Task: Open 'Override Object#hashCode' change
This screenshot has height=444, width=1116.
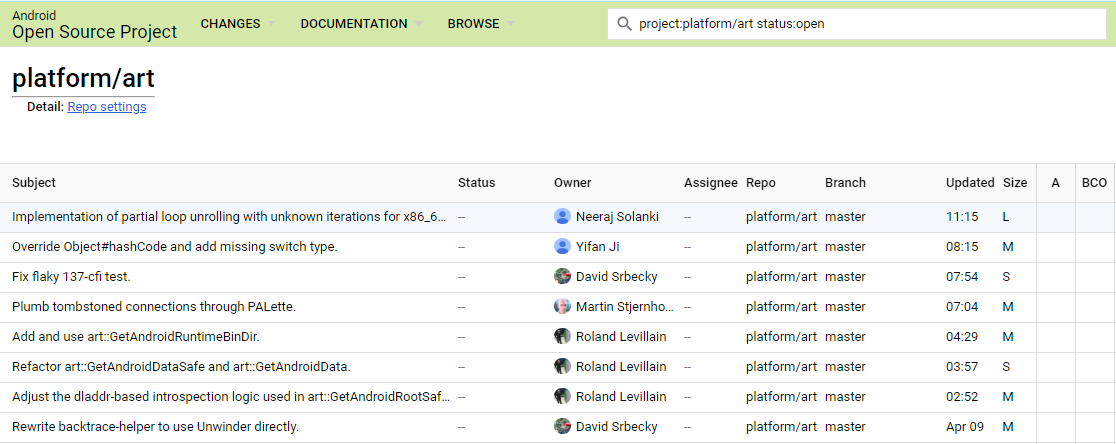Action: pos(175,246)
